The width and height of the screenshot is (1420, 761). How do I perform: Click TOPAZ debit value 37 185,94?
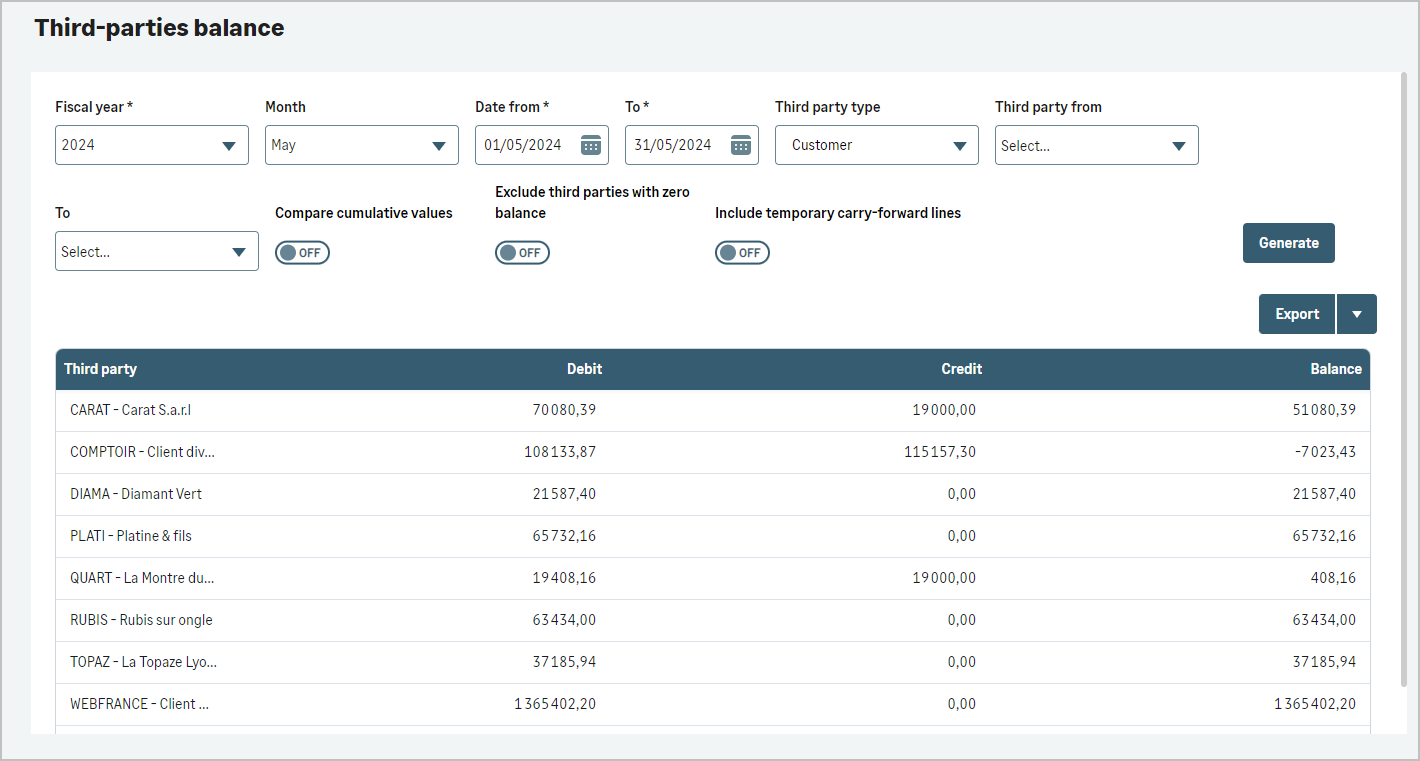coord(564,662)
